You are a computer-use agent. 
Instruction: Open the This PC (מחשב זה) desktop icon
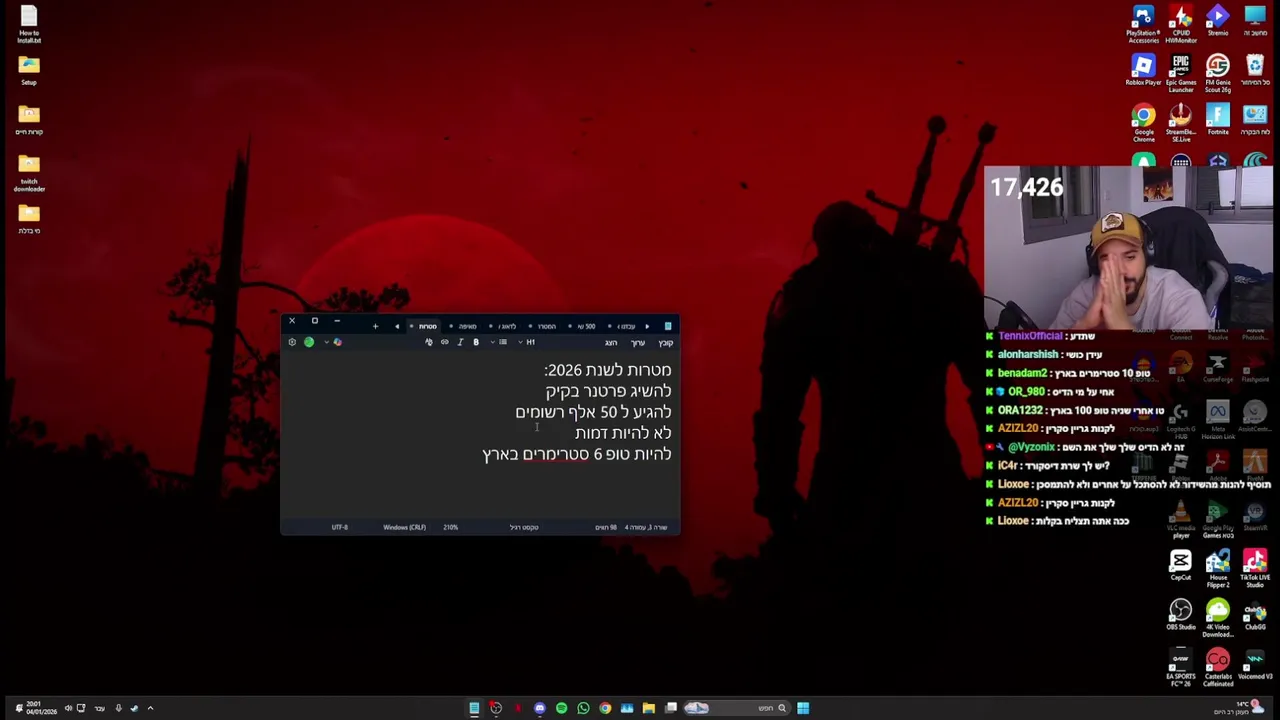1255,20
